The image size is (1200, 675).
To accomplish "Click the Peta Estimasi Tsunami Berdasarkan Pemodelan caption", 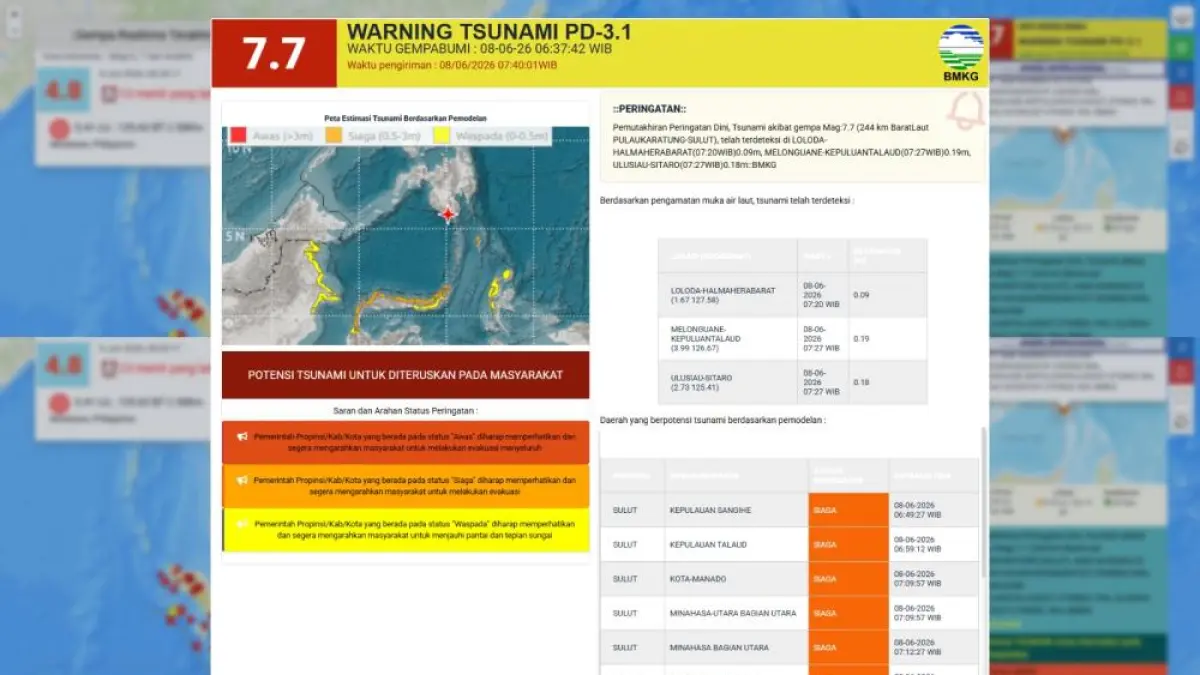I will (x=404, y=117).
